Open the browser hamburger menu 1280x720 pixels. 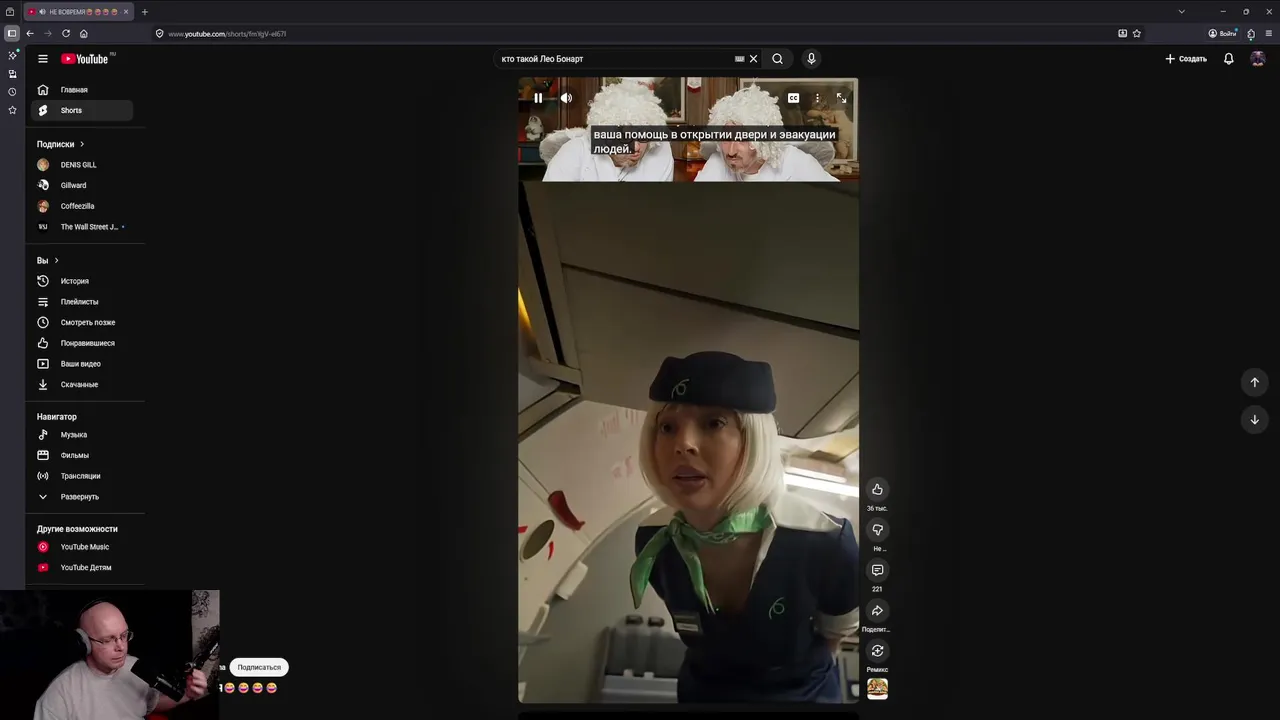[1269, 33]
